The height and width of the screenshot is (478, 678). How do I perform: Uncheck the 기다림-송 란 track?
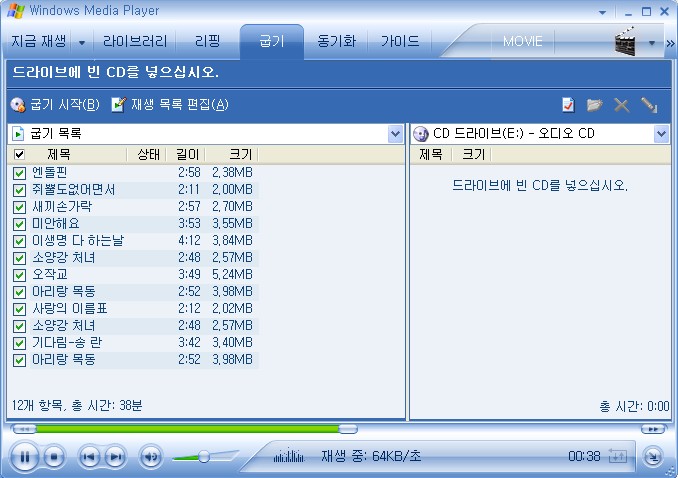point(19,343)
